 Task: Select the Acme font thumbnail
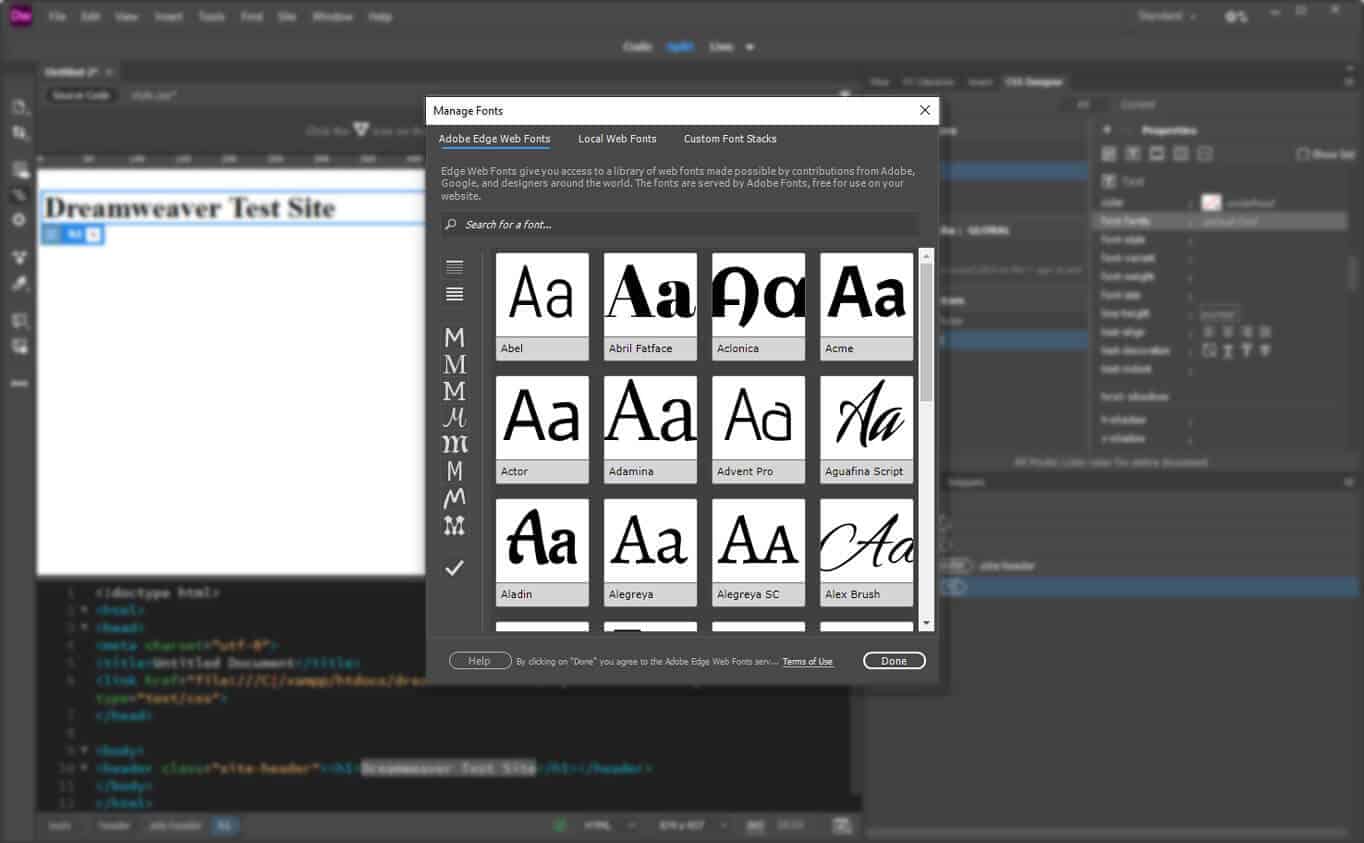click(x=866, y=306)
